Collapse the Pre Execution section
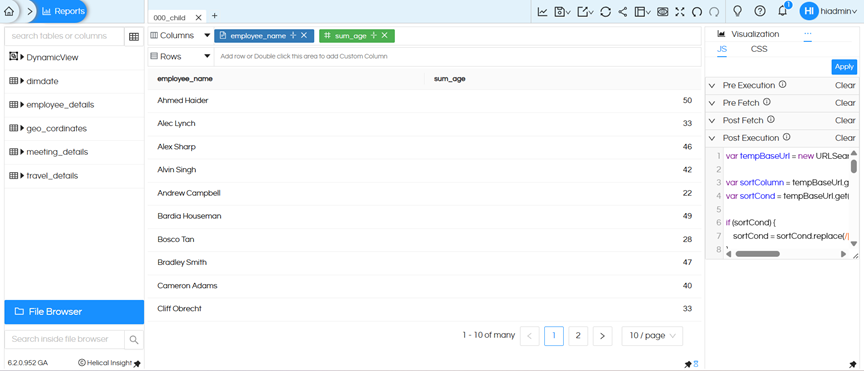This screenshot has height=371, width=864. [712, 85]
